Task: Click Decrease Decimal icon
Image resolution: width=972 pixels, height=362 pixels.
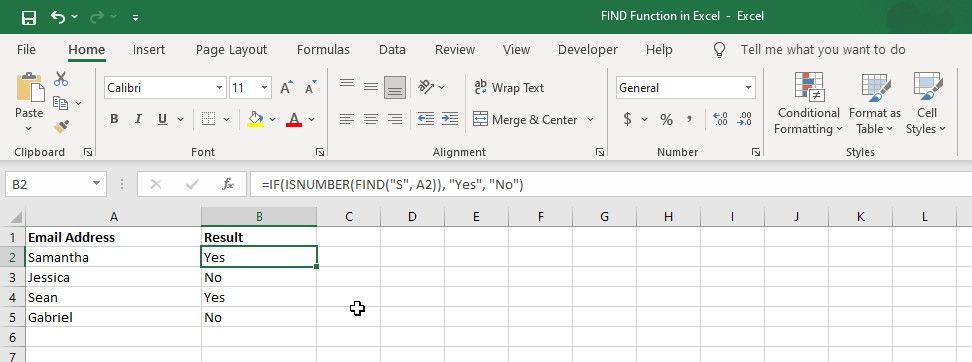Action: 744,119
